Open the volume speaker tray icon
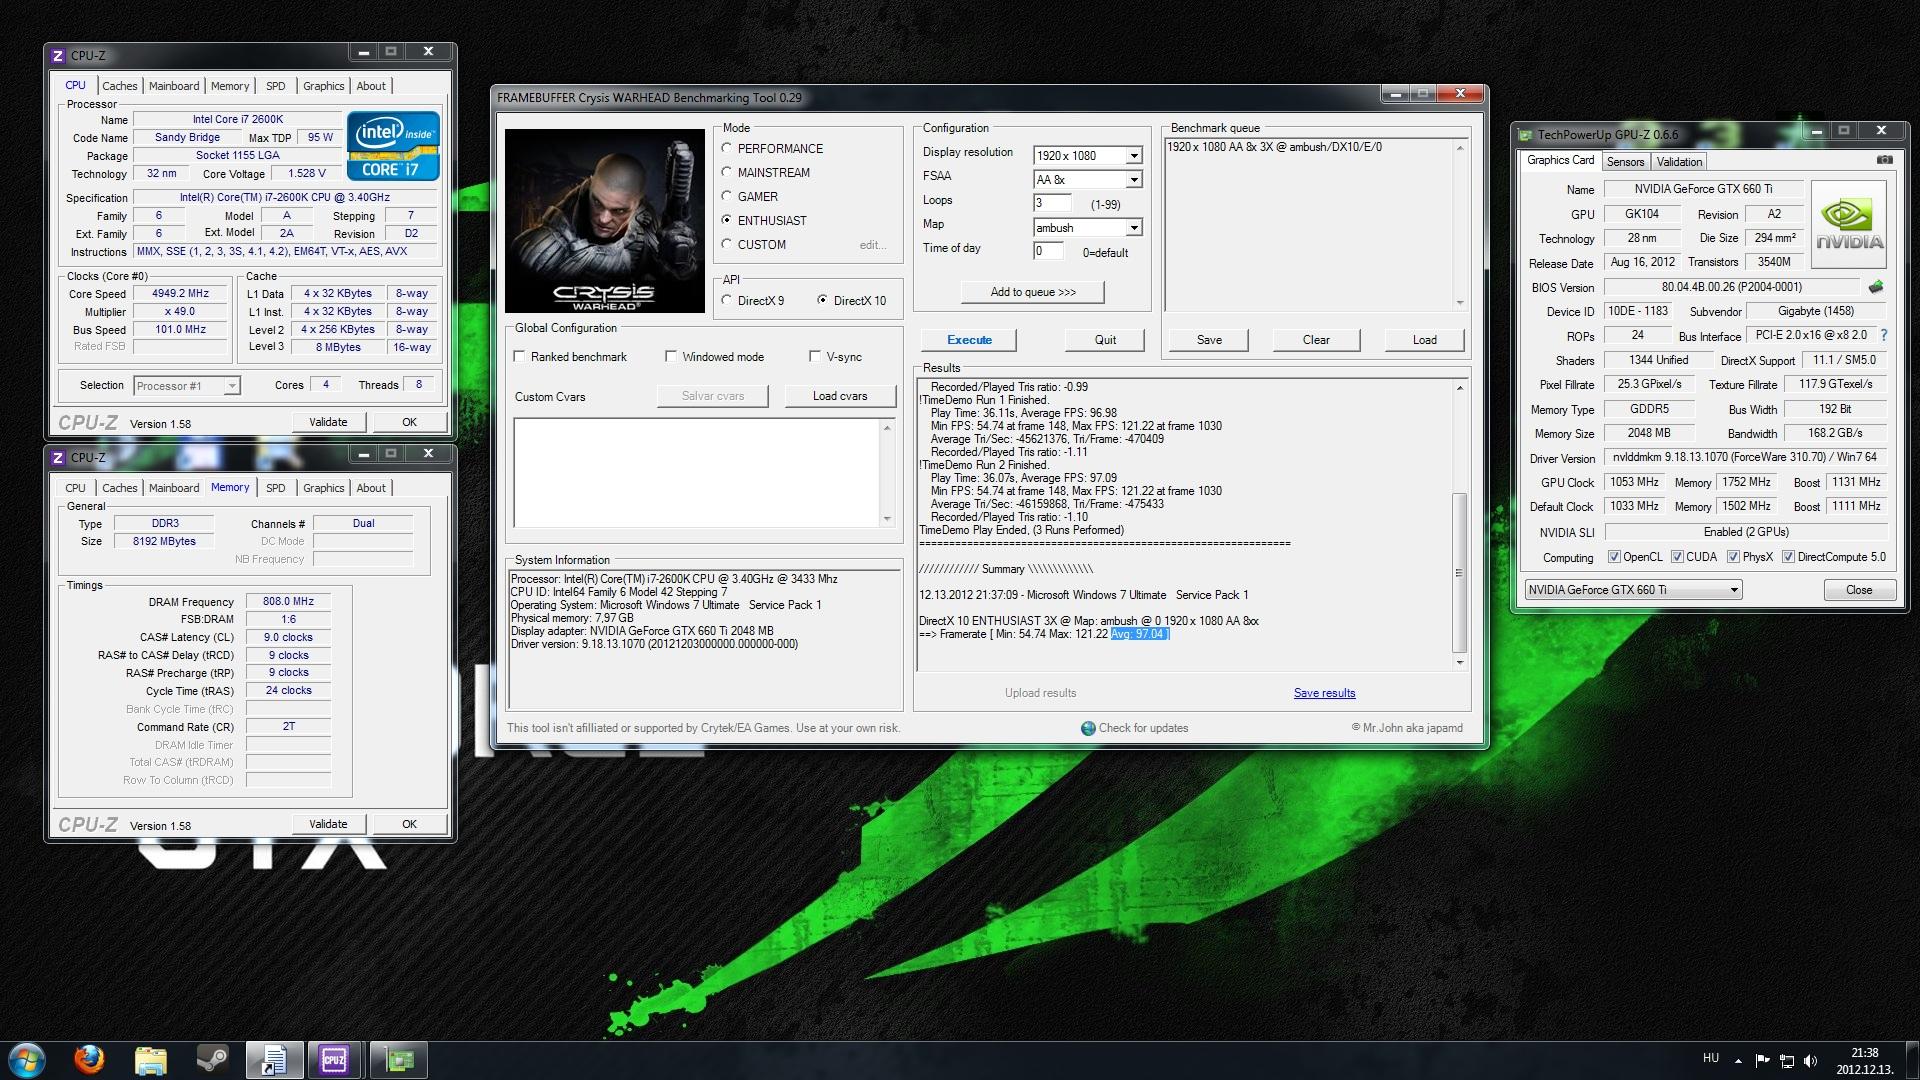 click(1810, 1061)
